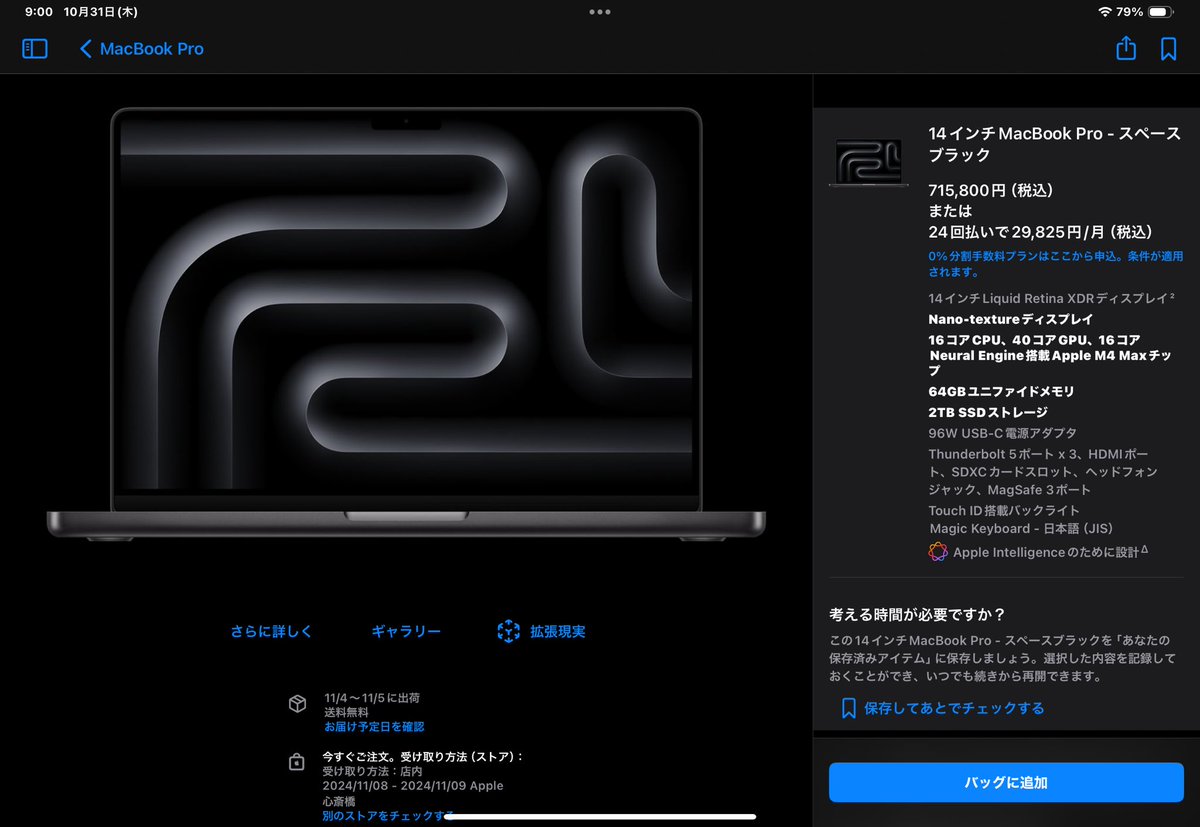This screenshot has height=827, width=1200.
Task: Open 保存してあとでチェックする link
Action: point(954,708)
